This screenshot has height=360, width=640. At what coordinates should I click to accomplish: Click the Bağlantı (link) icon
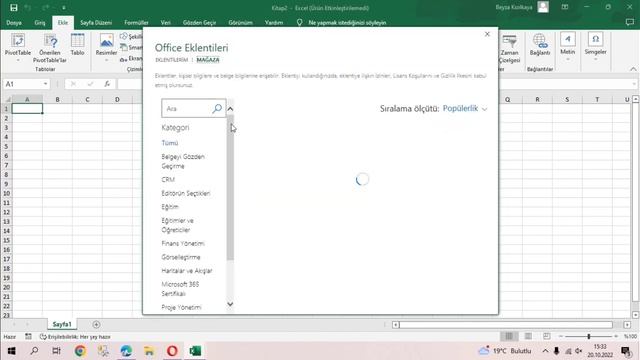540,44
